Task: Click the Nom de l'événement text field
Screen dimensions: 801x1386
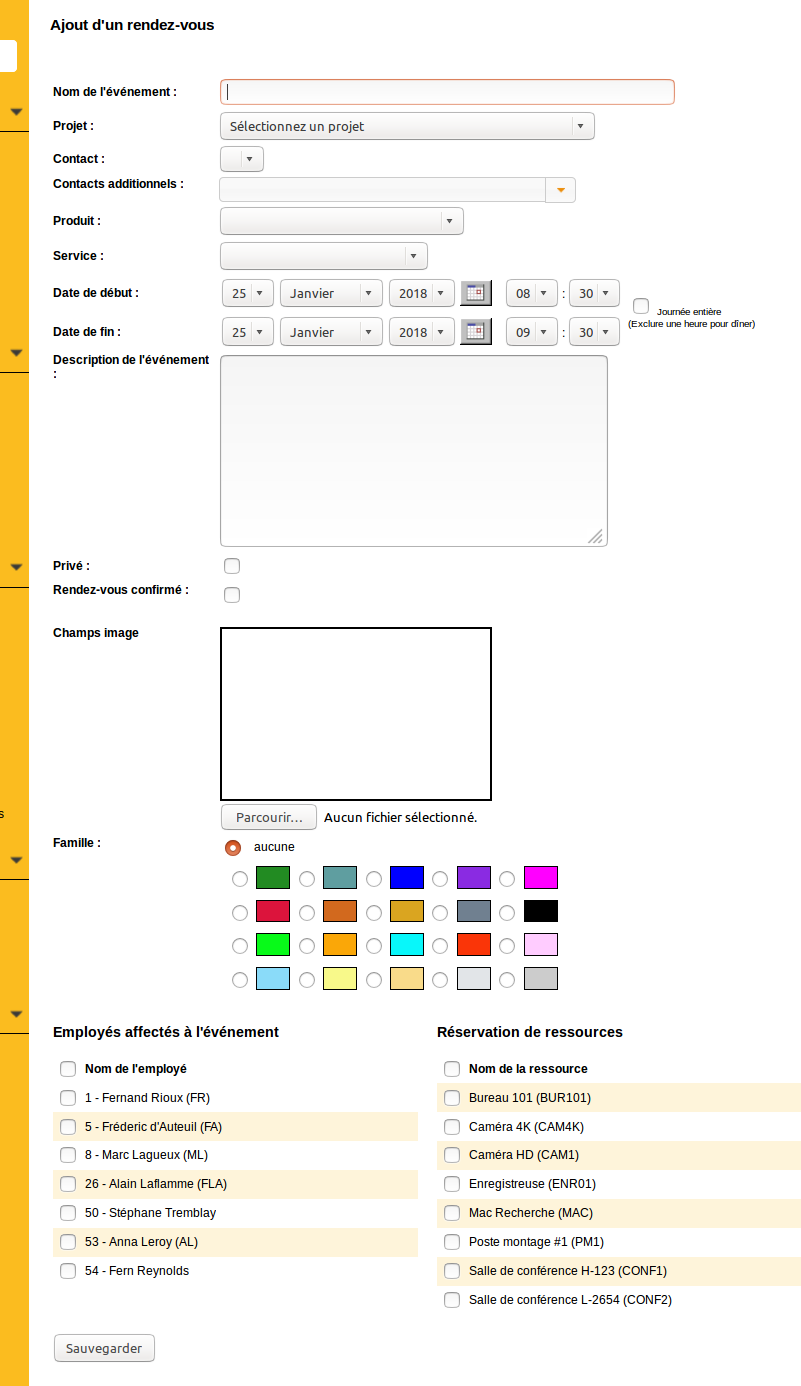Action: pyautogui.click(x=447, y=92)
